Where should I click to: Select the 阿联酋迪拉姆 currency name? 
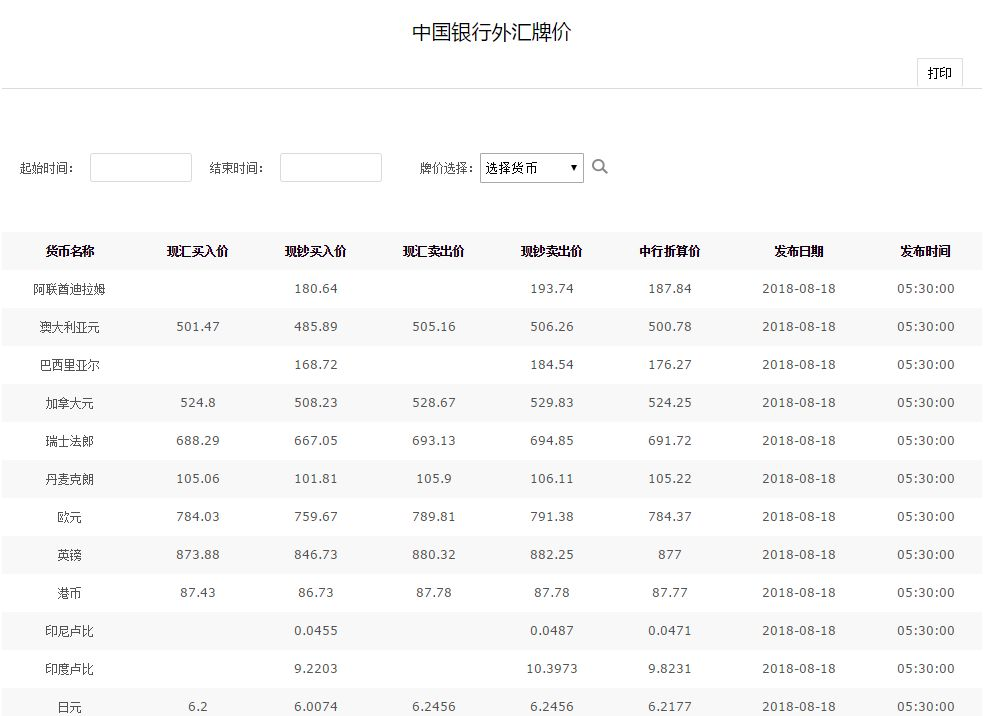click(70, 289)
